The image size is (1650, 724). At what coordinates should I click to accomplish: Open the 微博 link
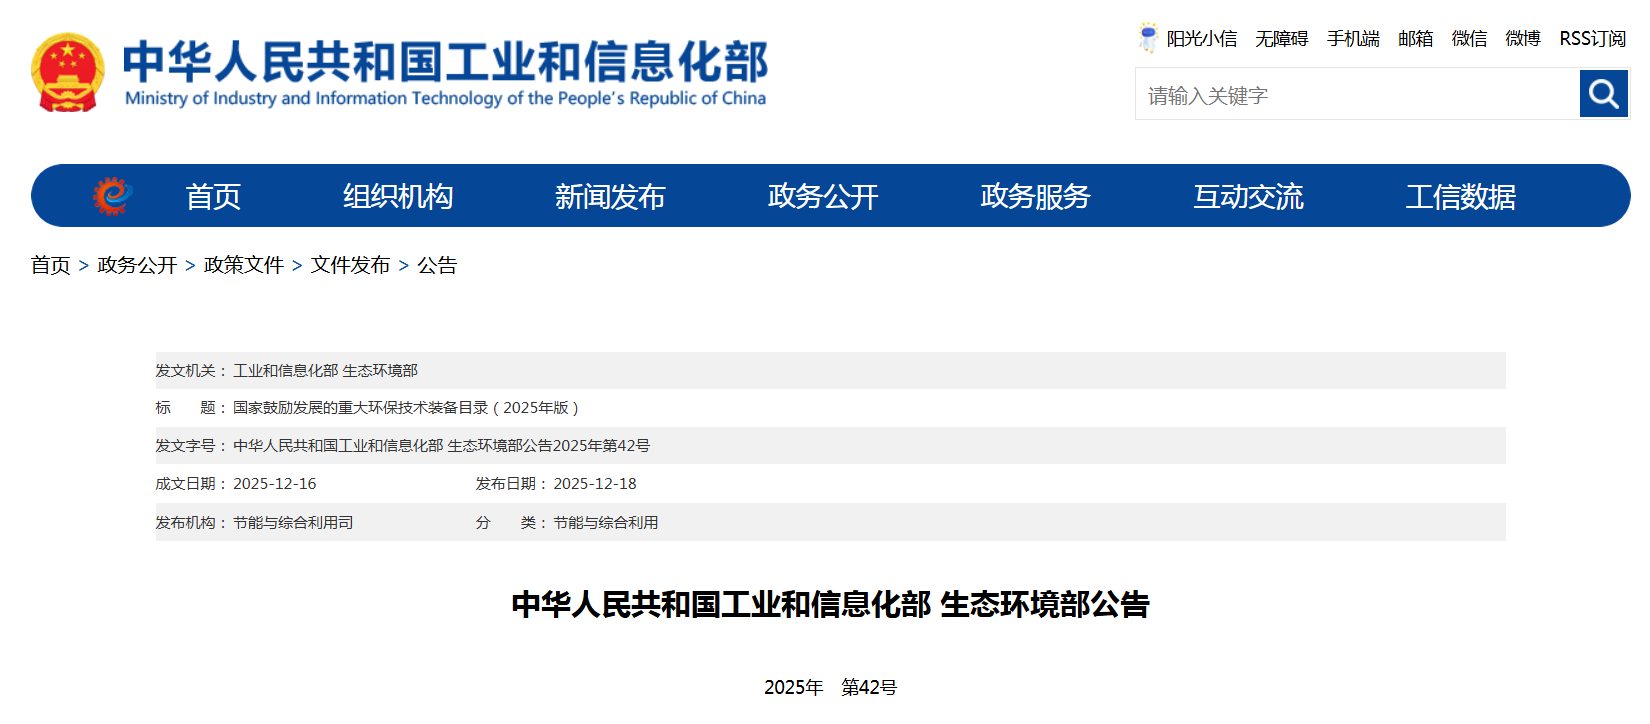pos(1523,39)
